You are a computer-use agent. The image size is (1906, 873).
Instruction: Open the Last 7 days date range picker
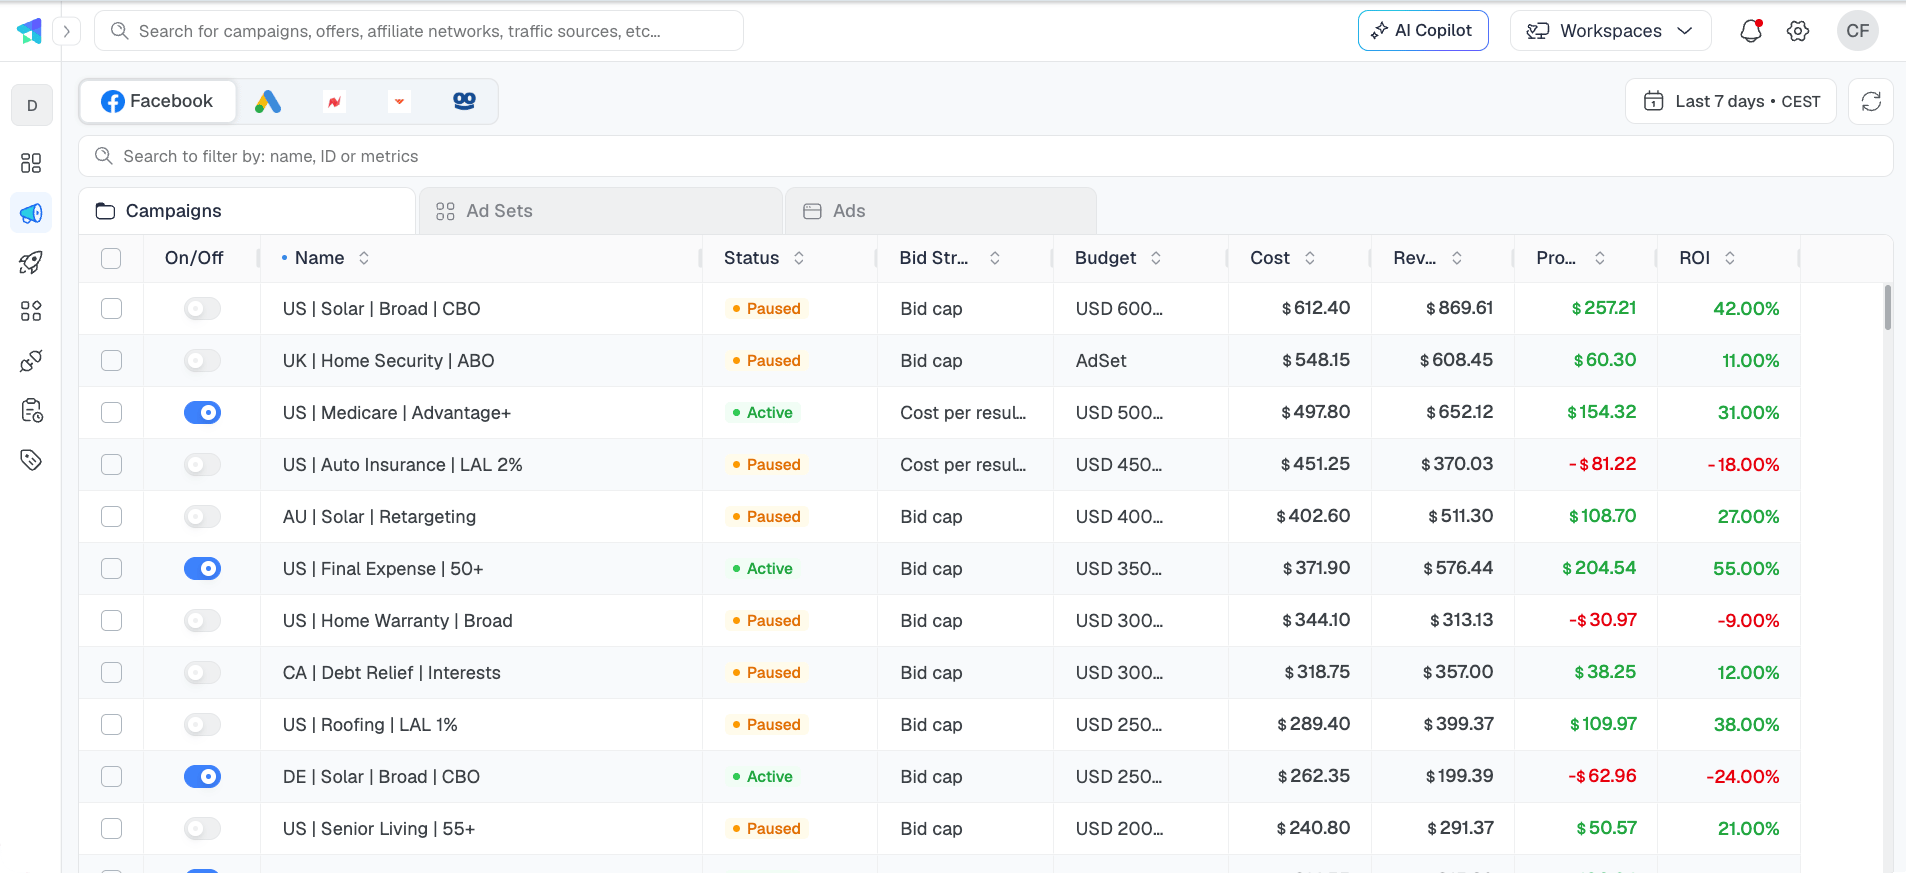tap(1731, 101)
